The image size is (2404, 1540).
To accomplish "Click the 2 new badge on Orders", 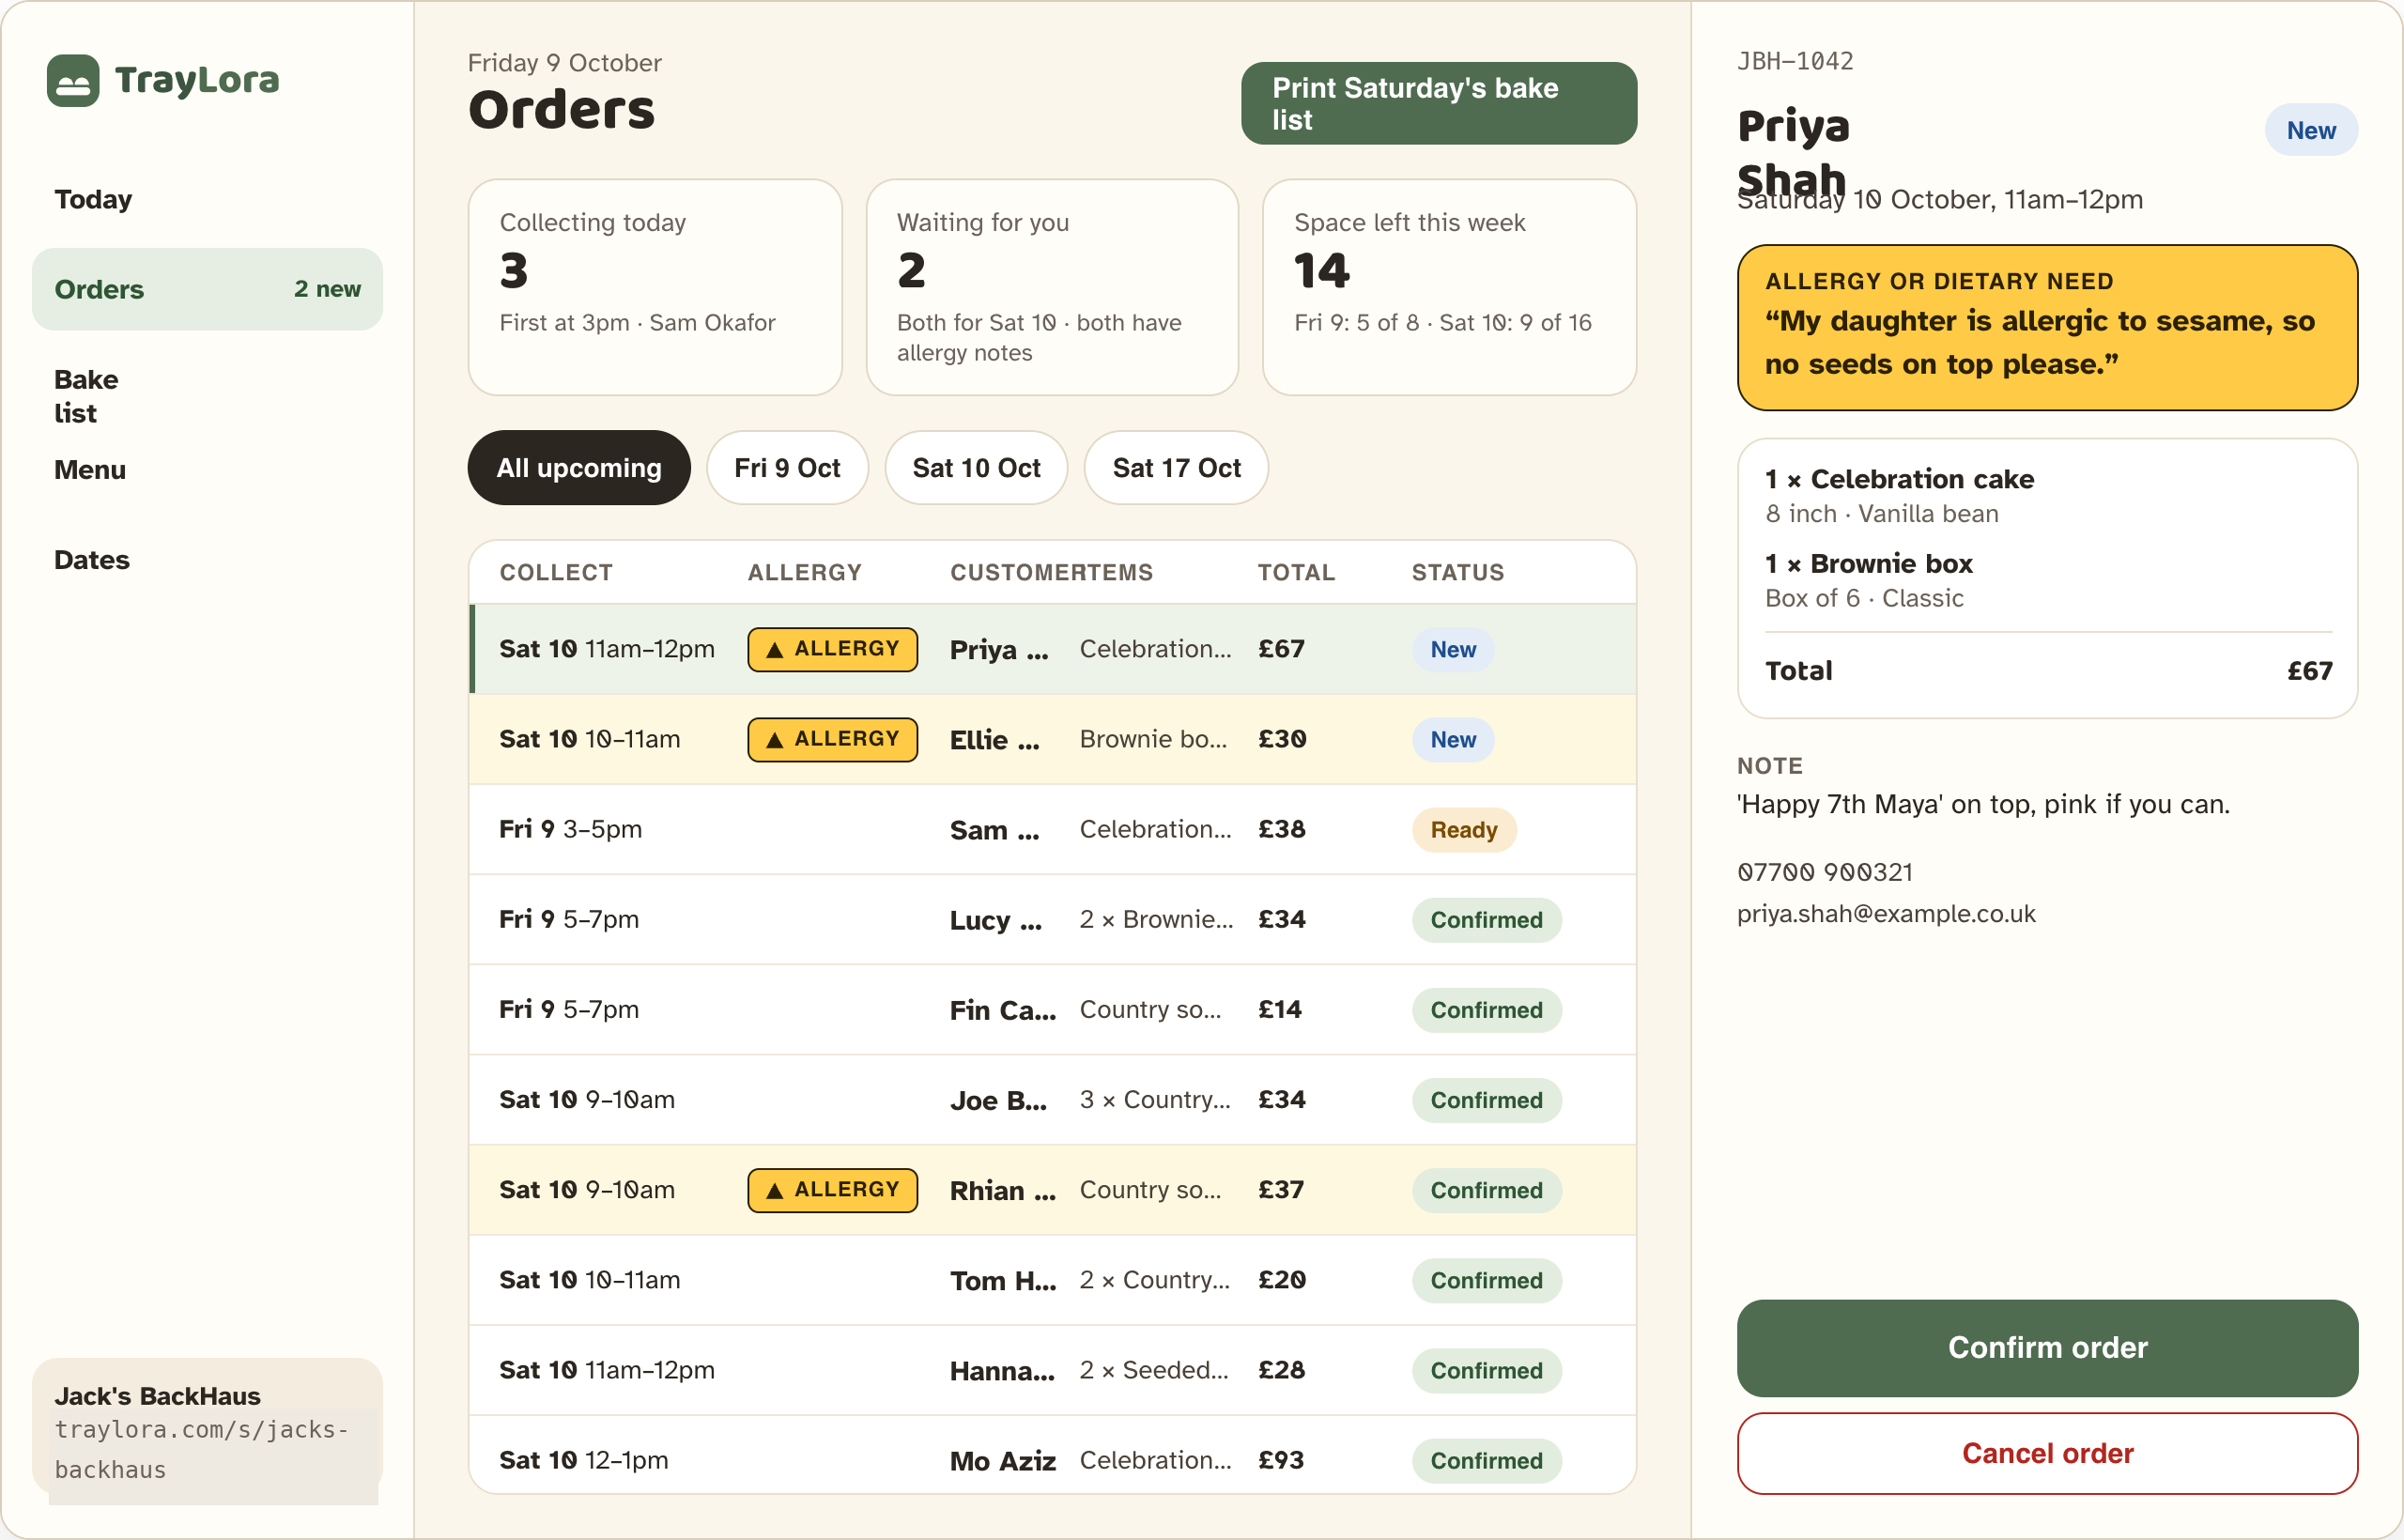I will click(327, 289).
